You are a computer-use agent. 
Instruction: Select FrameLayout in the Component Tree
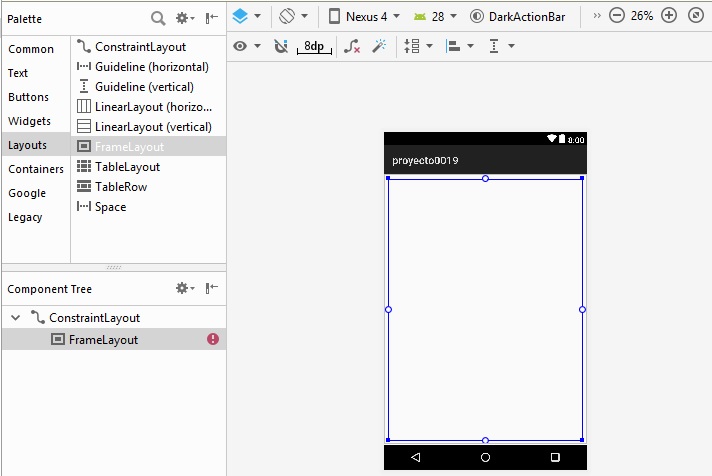click(x=103, y=340)
